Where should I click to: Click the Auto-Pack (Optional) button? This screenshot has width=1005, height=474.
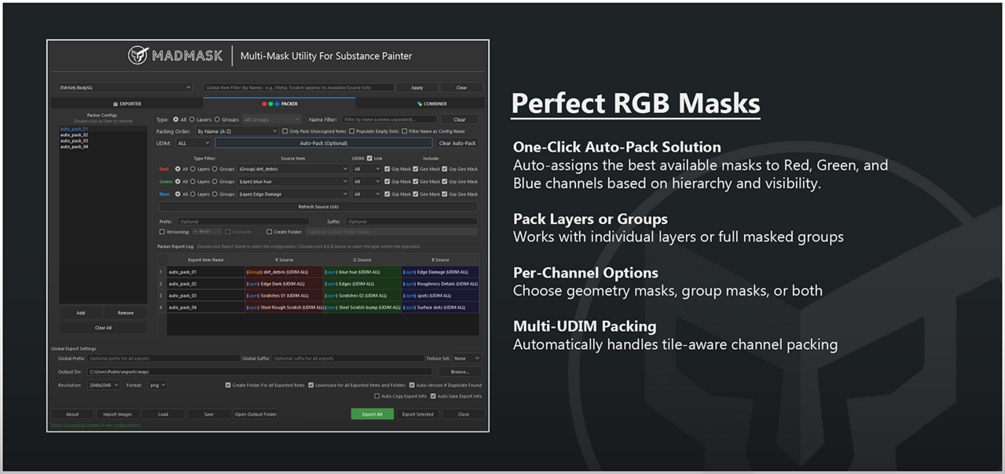click(324, 143)
